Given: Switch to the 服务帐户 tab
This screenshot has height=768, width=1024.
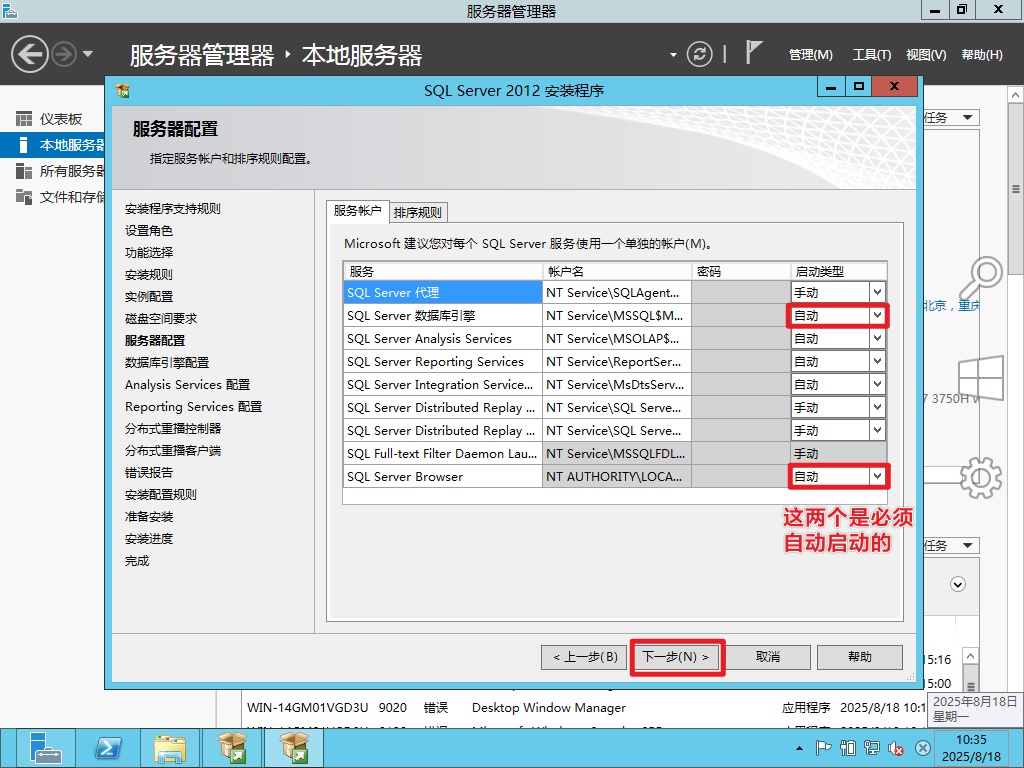Looking at the screenshot, I should coord(357,210).
